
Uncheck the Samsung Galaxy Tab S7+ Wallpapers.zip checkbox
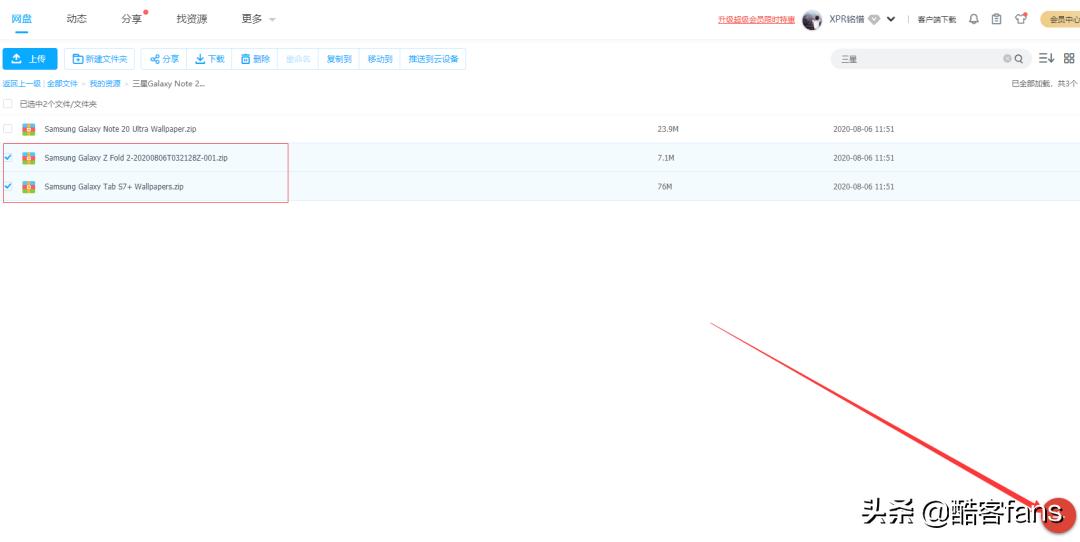8,187
